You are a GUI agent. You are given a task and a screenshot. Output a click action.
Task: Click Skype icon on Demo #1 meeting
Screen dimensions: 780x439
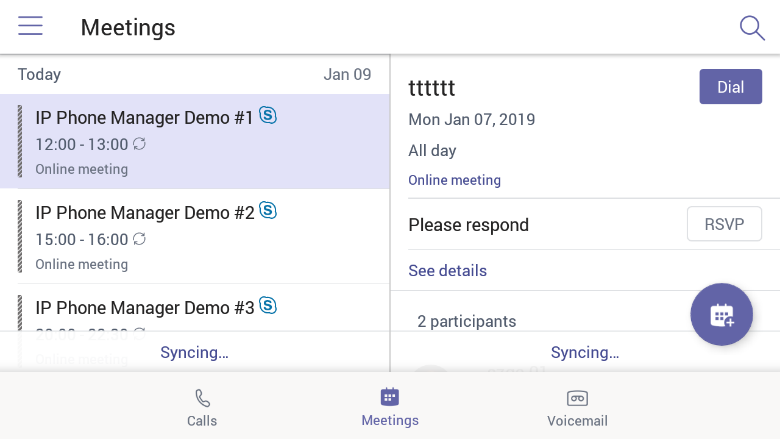point(268,116)
